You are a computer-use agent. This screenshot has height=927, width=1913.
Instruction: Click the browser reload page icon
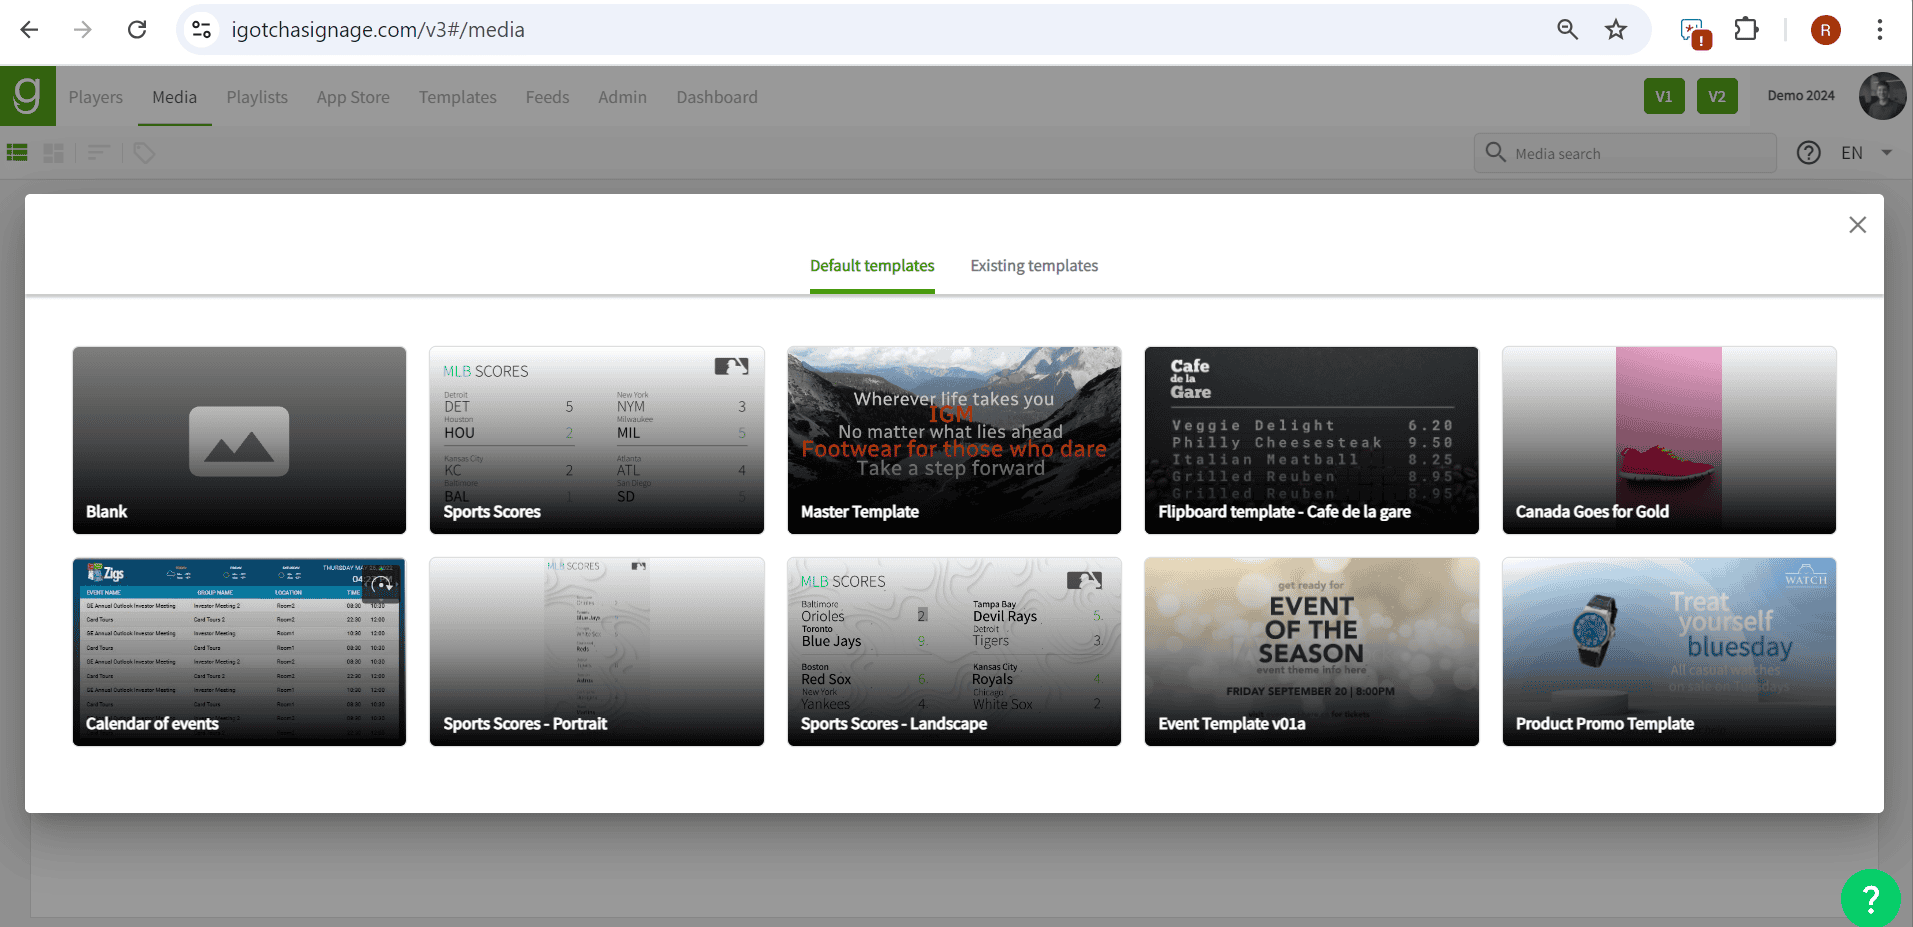(x=137, y=30)
